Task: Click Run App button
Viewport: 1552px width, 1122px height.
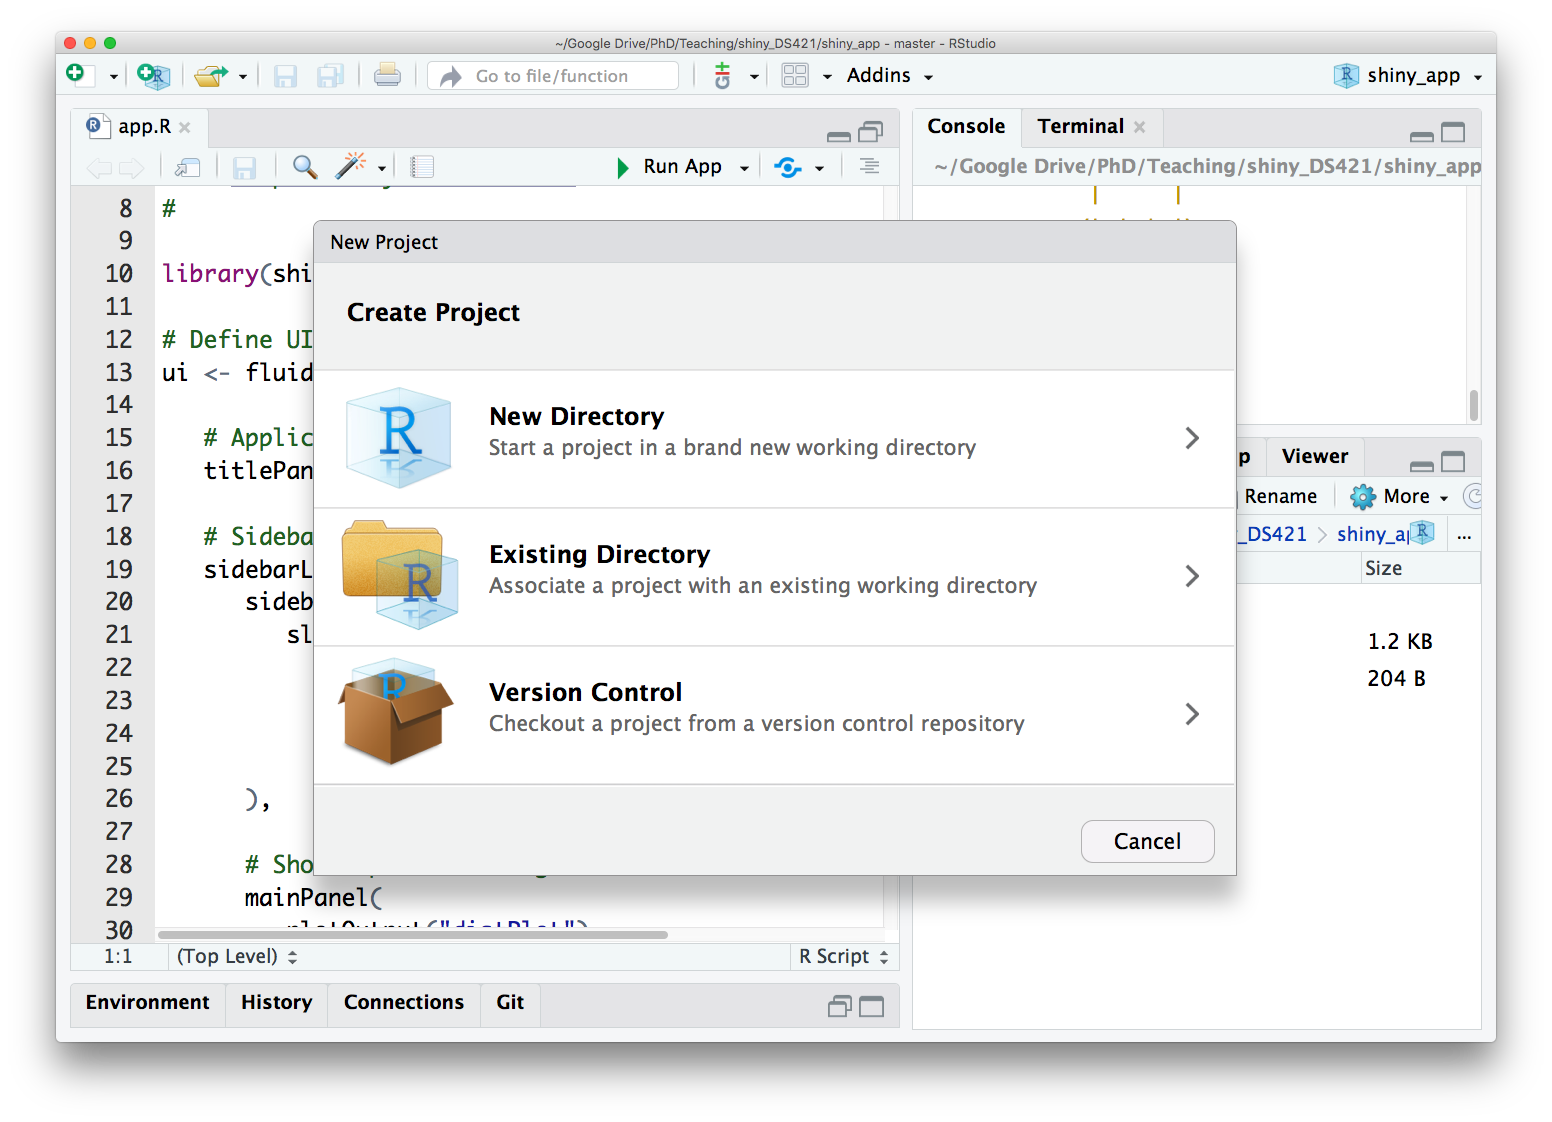Action: [x=670, y=167]
